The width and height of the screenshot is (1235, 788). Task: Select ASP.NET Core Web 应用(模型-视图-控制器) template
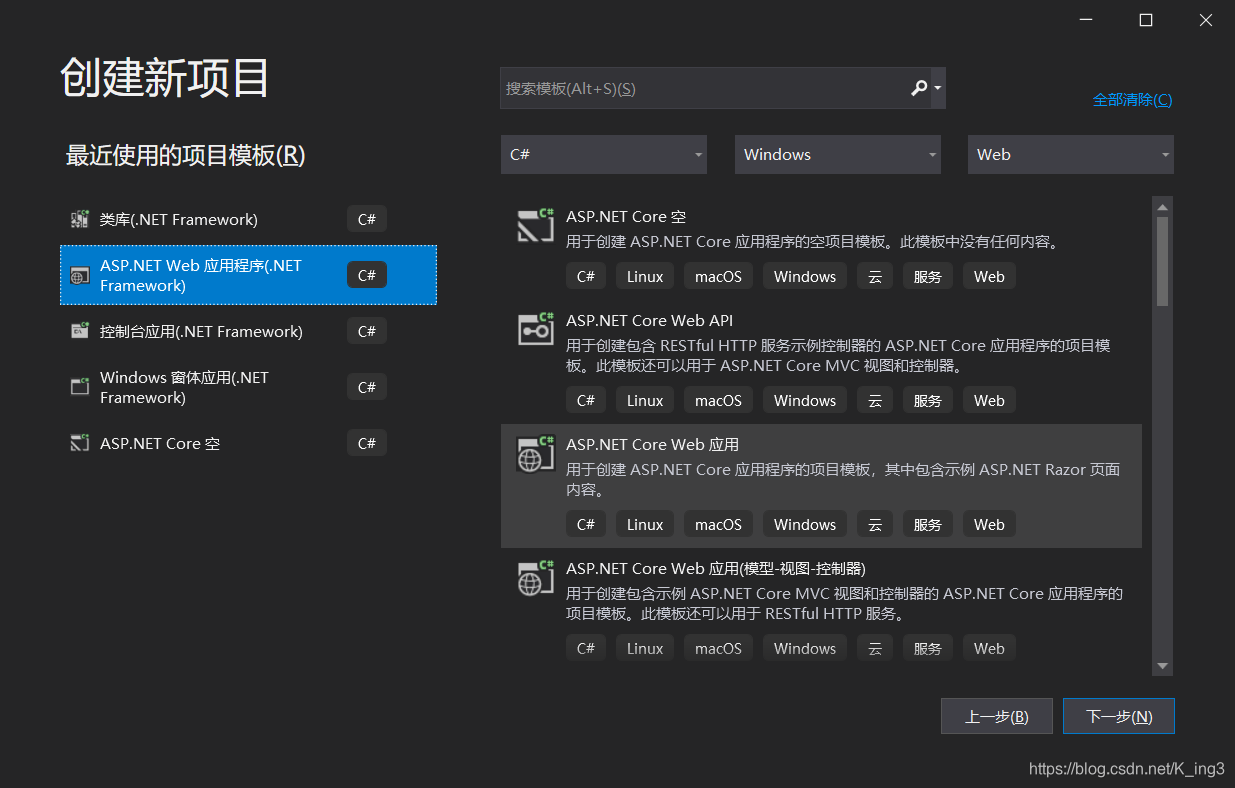821,610
